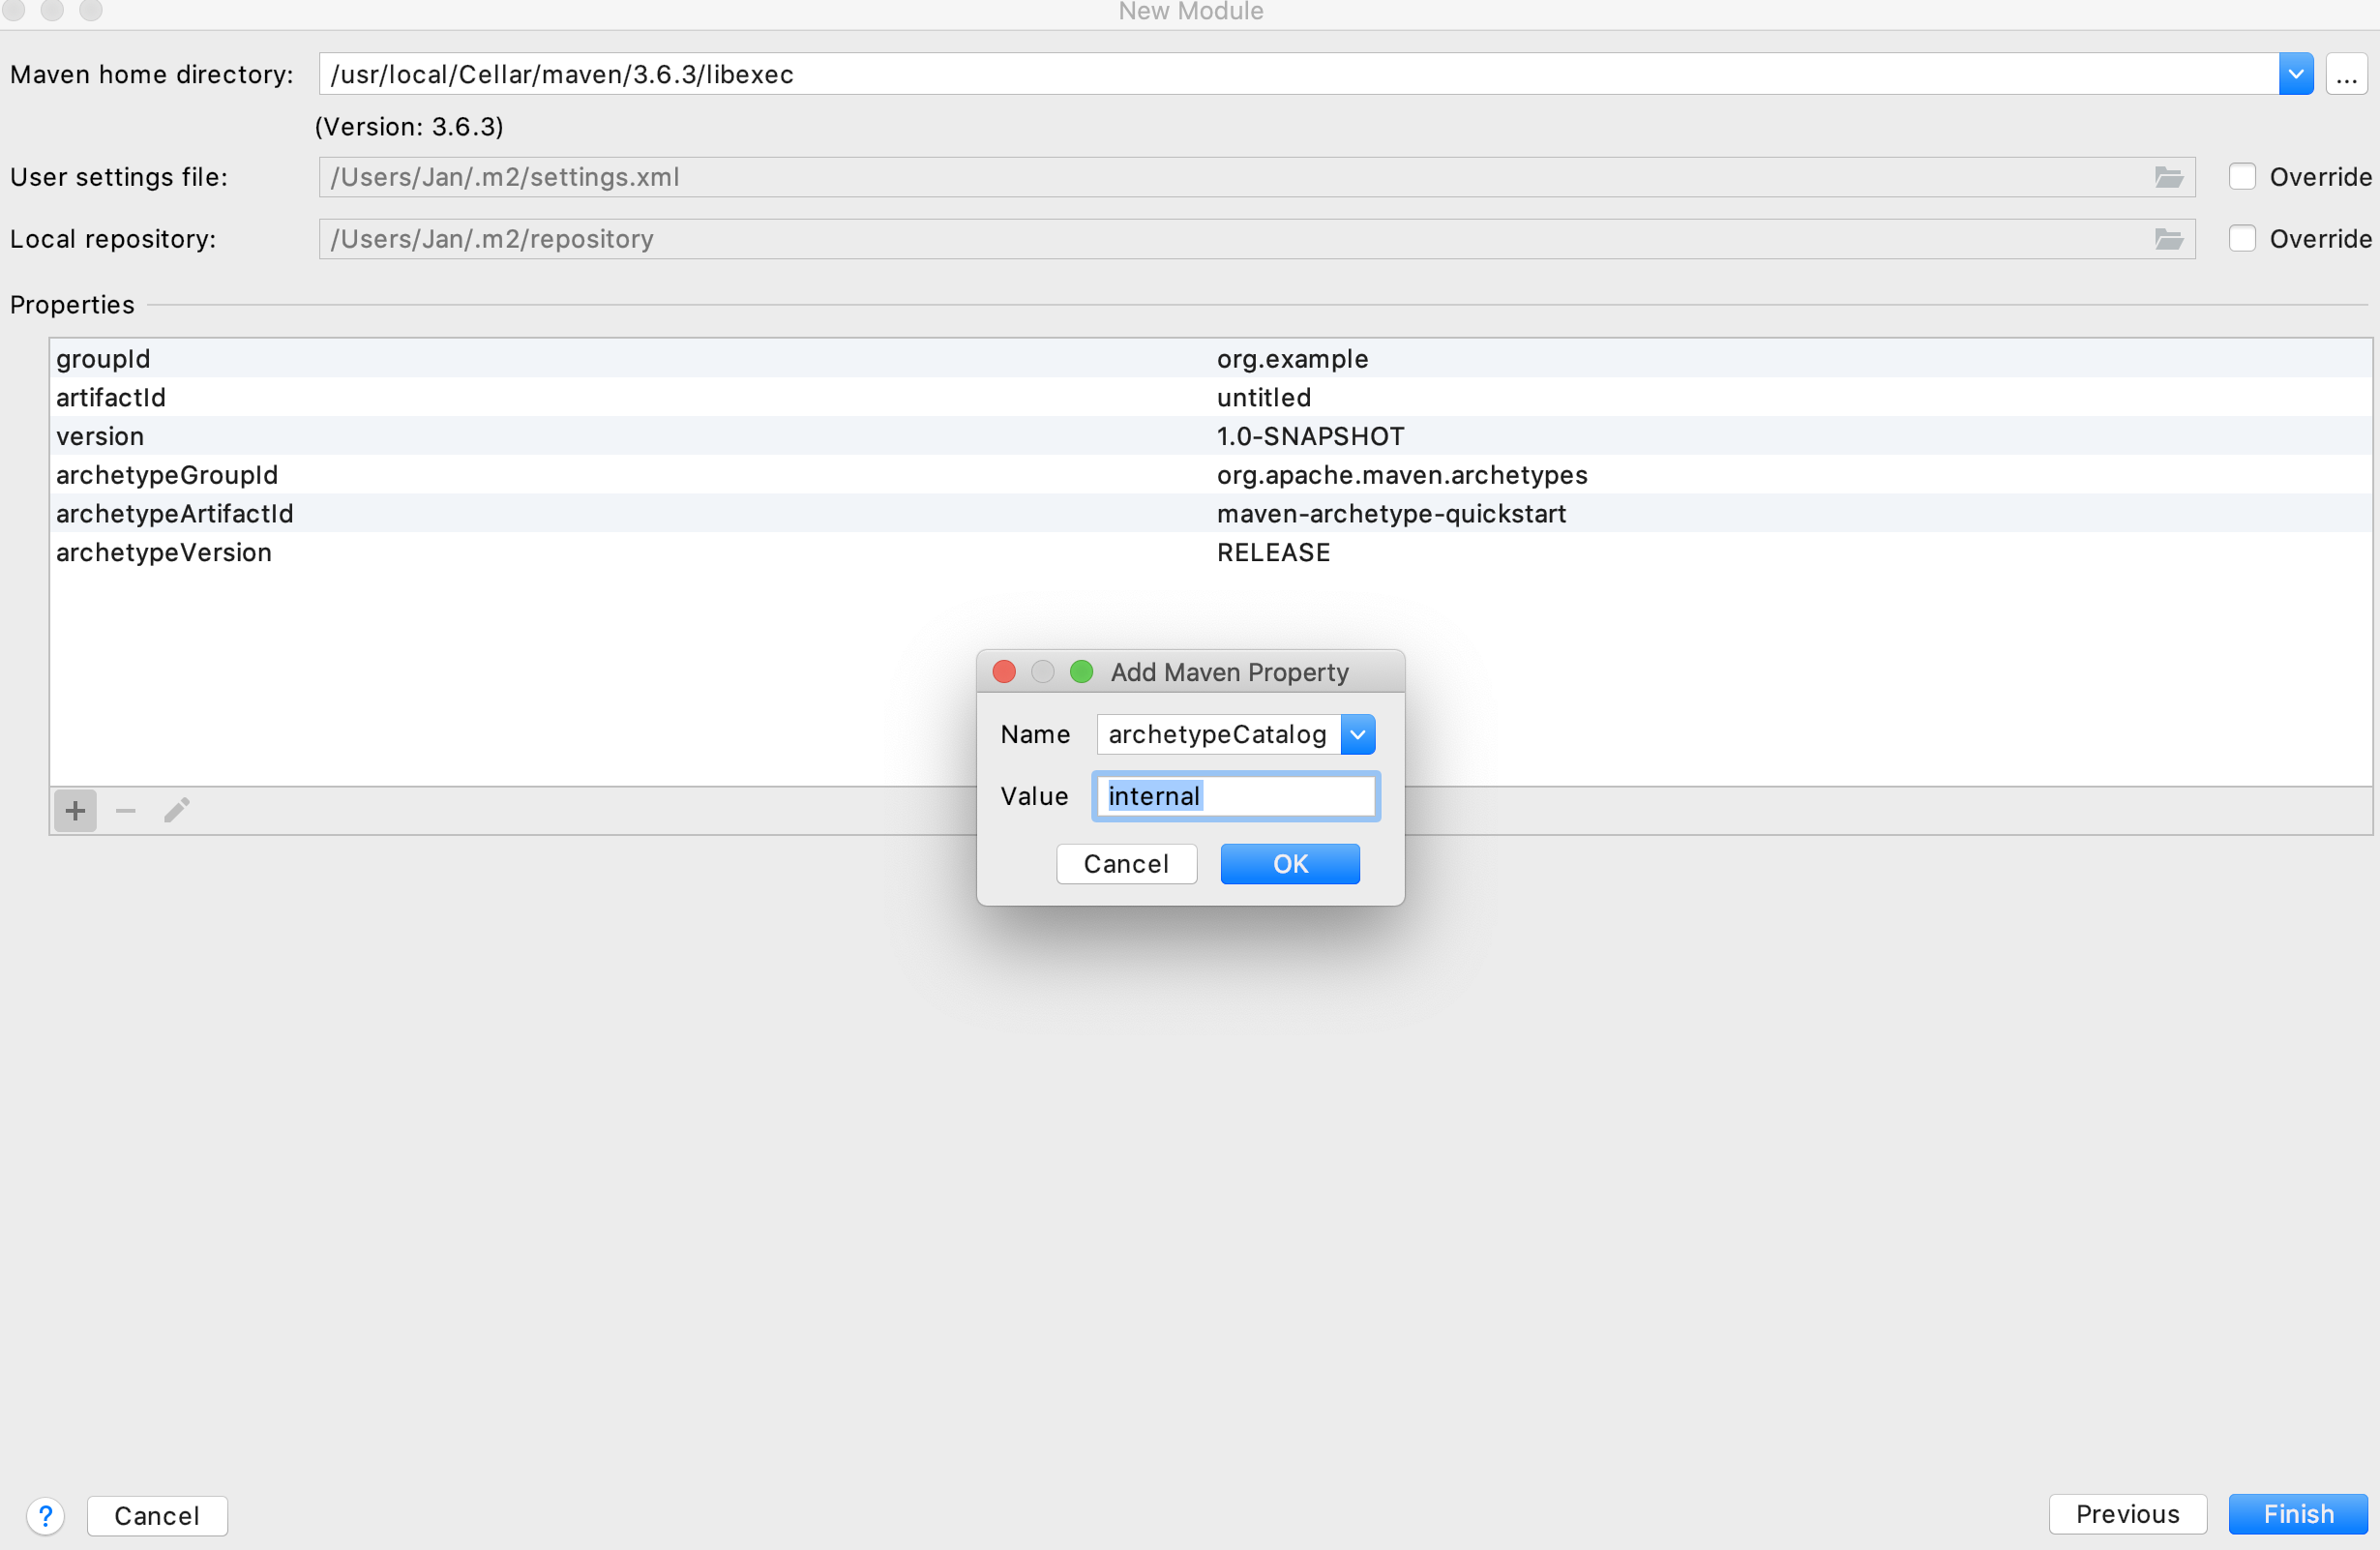Click the add property plus icon

75,810
